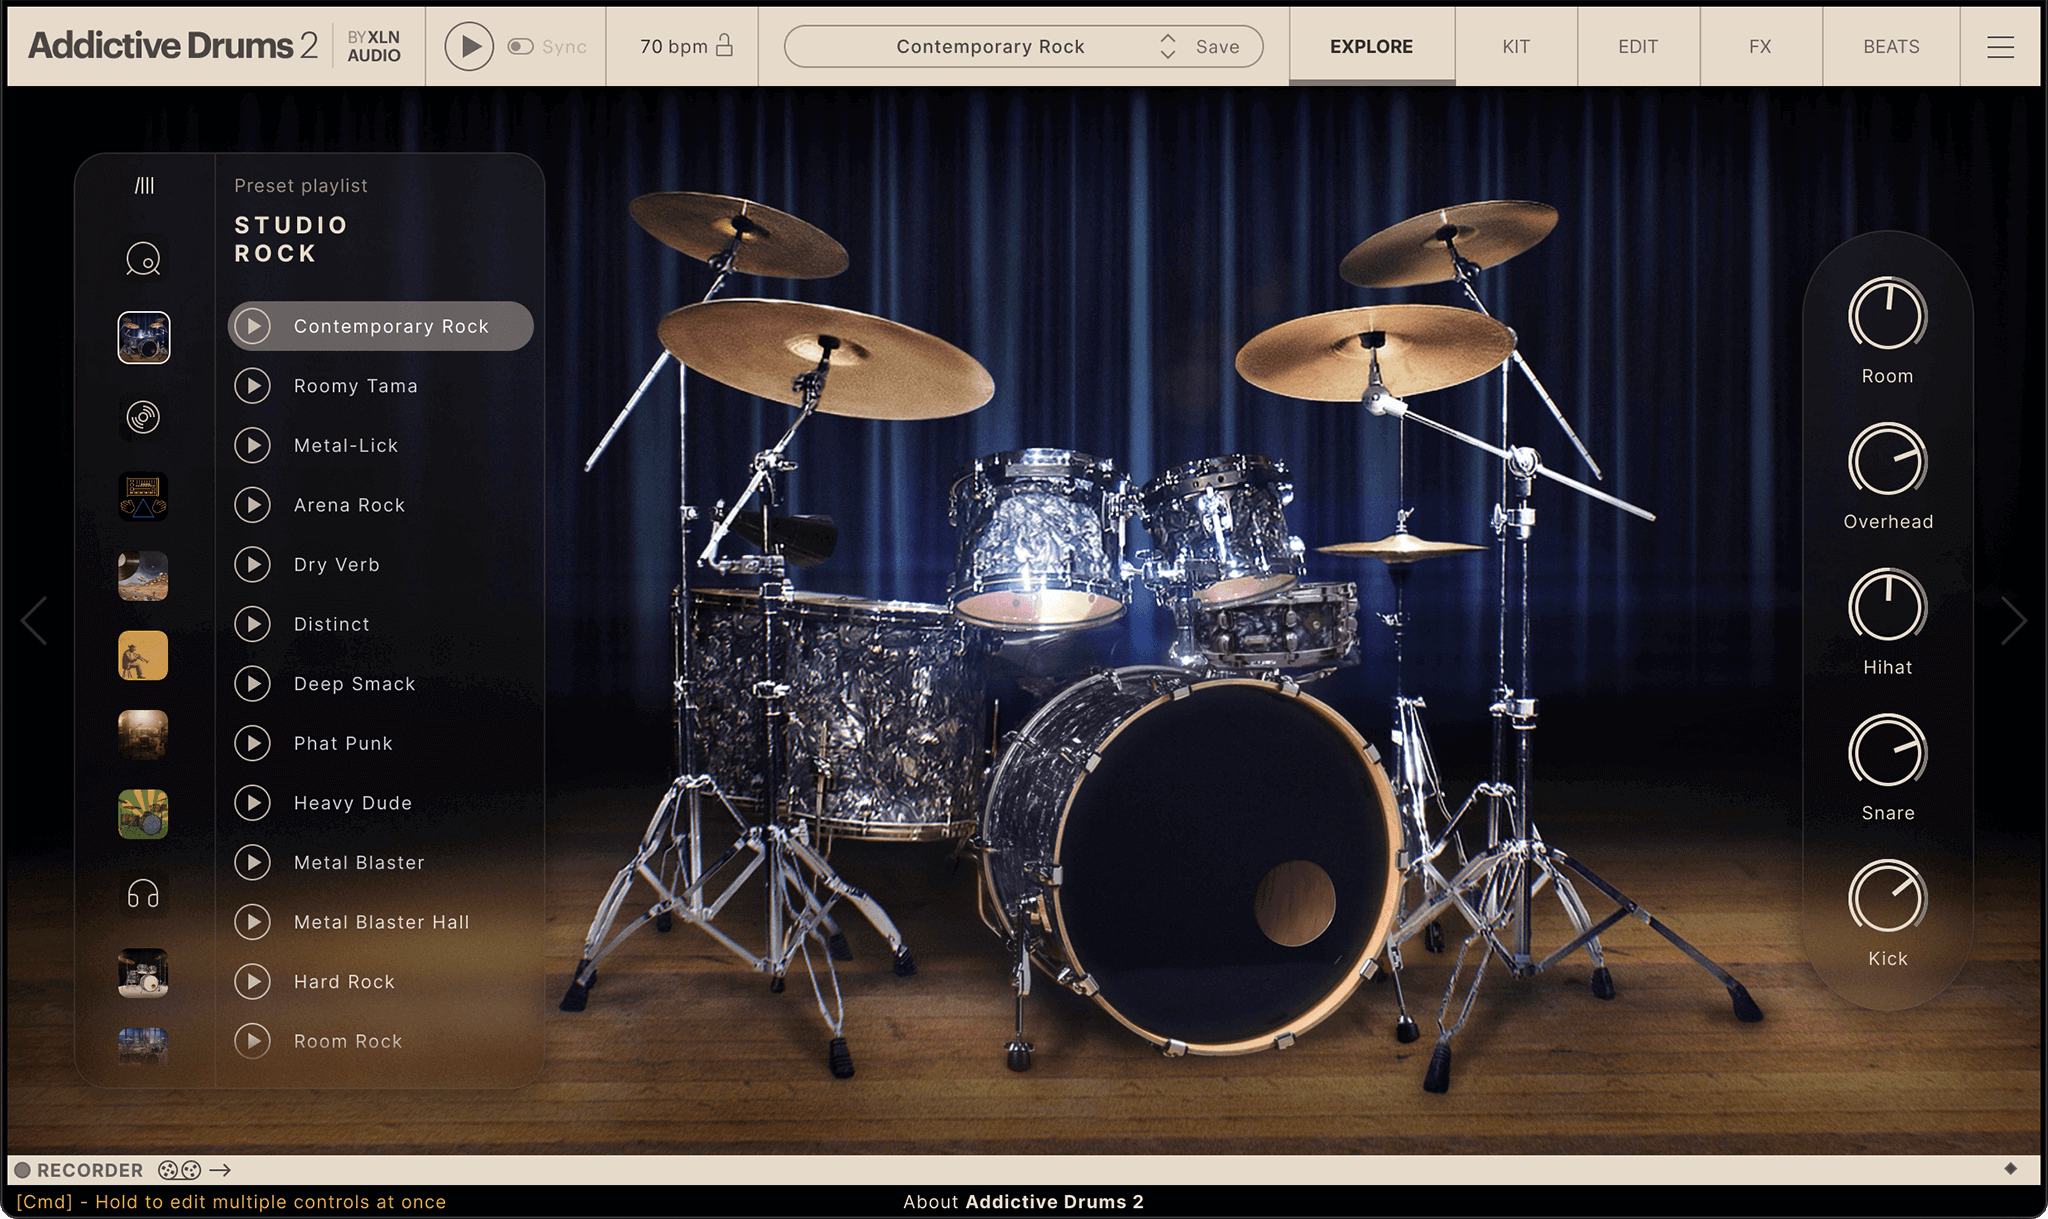
Task: Click the About Addictive Drums 2 link
Action: [1024, 1202]
